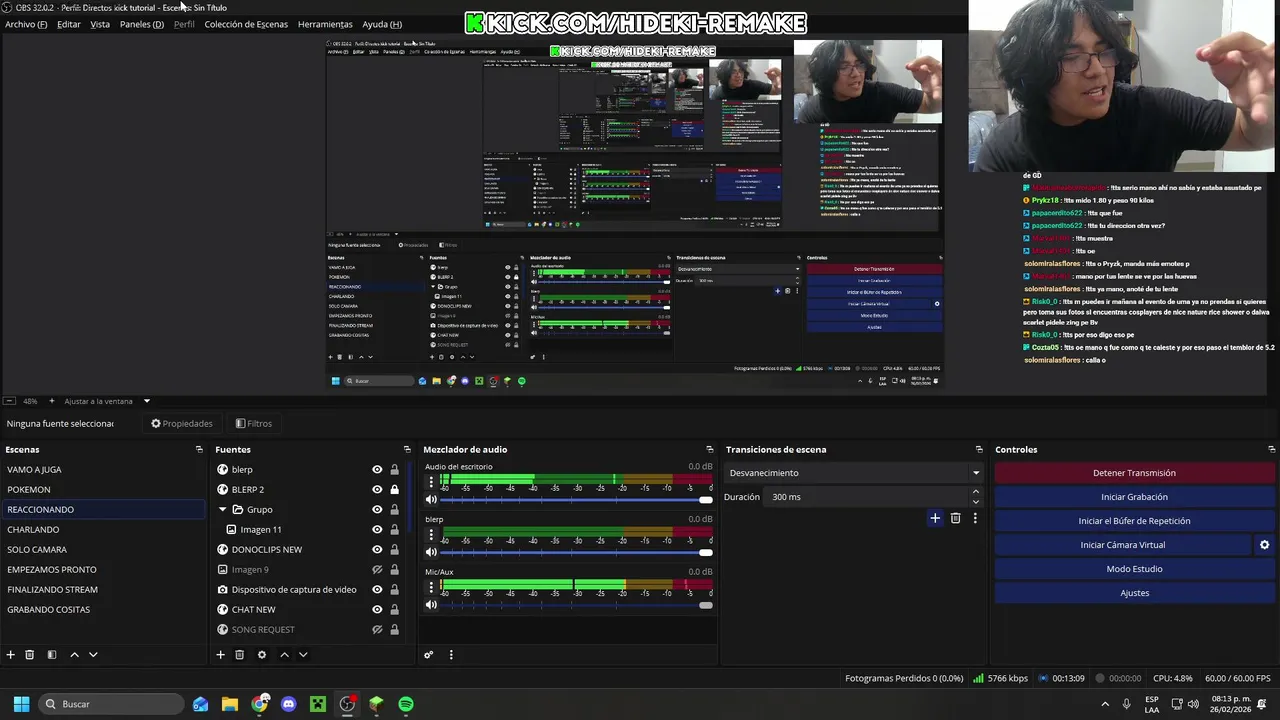Open preview scaling dropdown Ajustar a la ventana
1280x720 pixels.
107,401
